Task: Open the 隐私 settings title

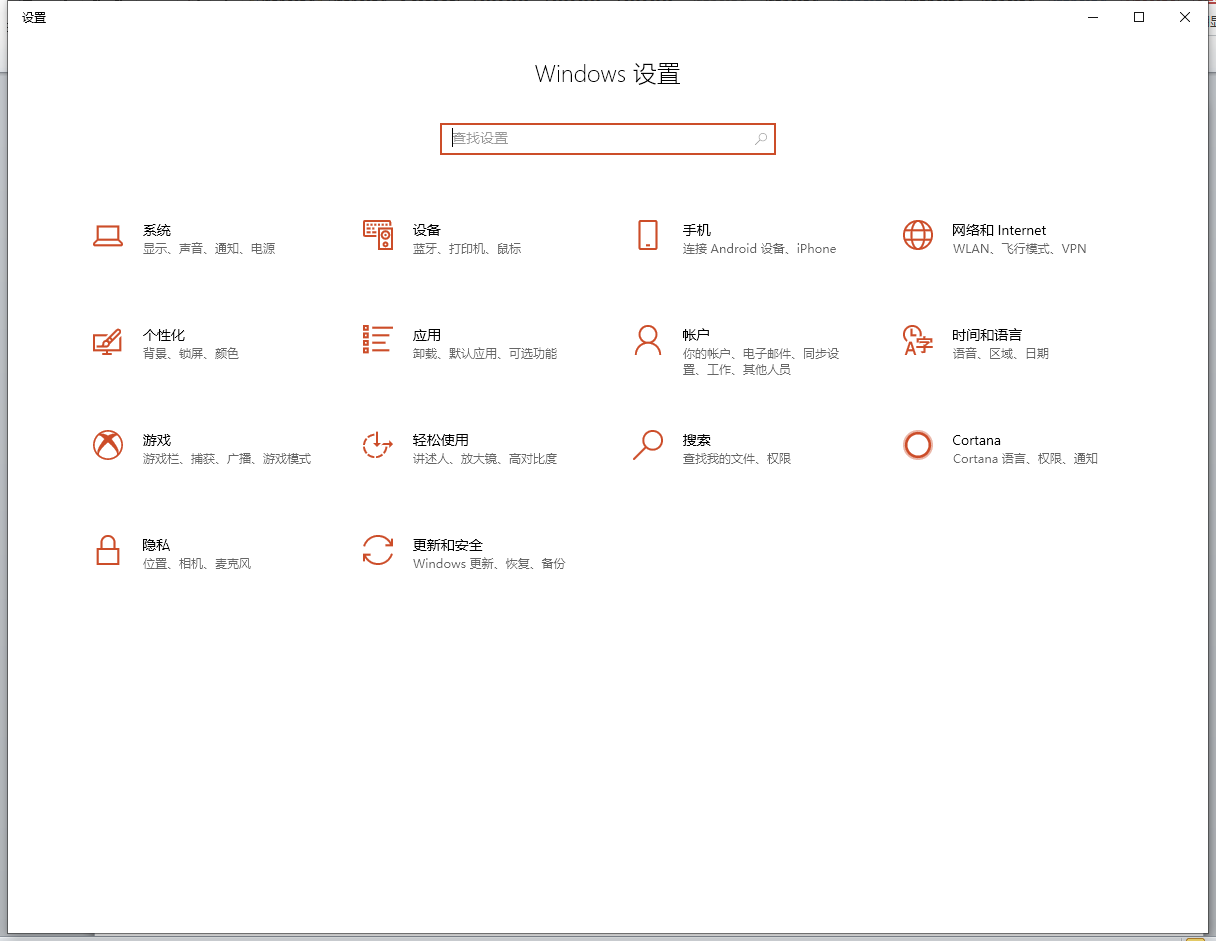Action: (x=157, y=545)
